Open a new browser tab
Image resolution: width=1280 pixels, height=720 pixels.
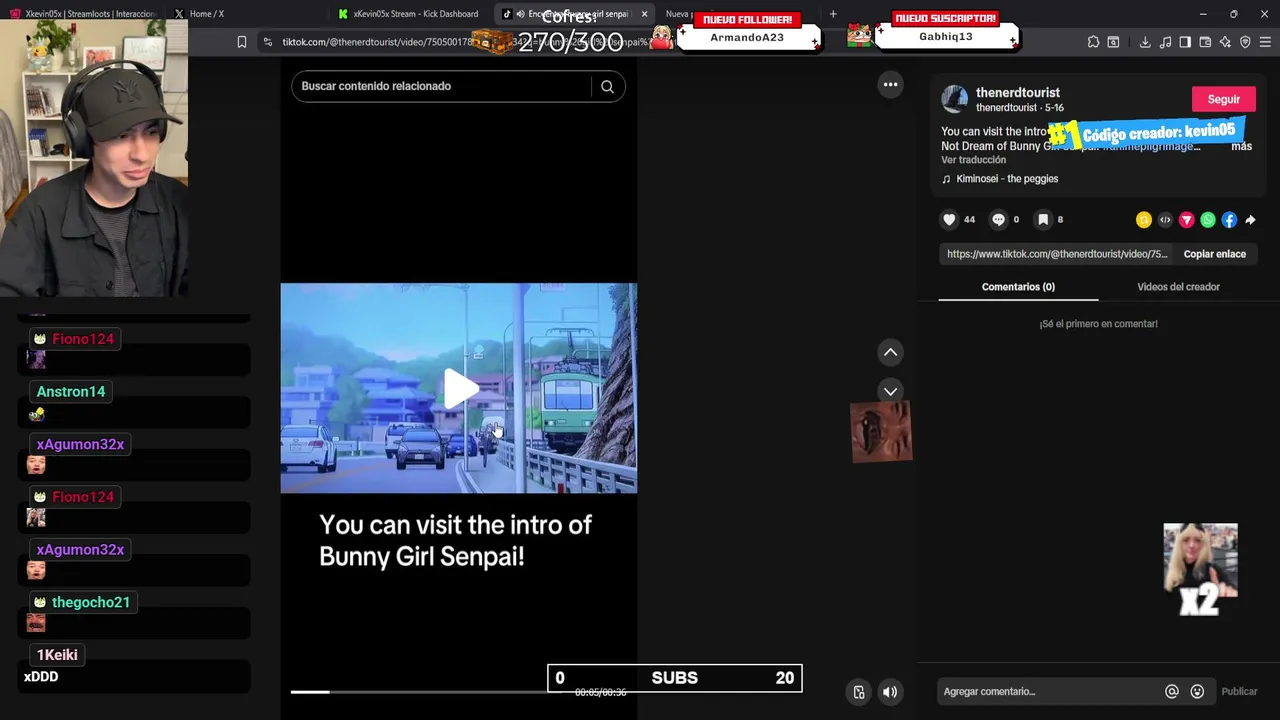click(x=833, y=14)
